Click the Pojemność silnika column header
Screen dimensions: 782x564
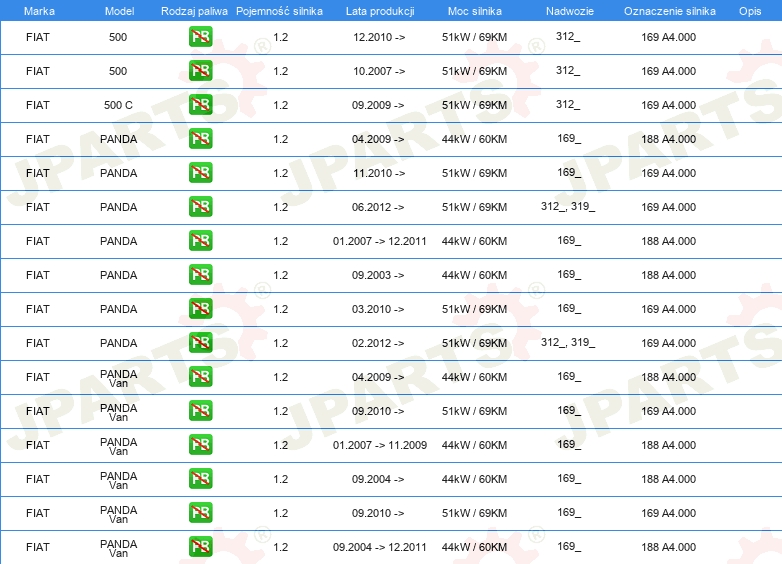point(279,11)
